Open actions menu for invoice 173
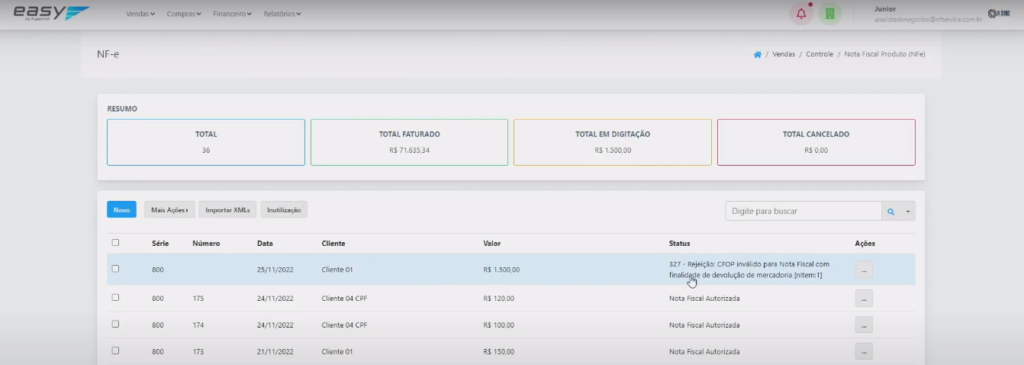 point(863,351)
